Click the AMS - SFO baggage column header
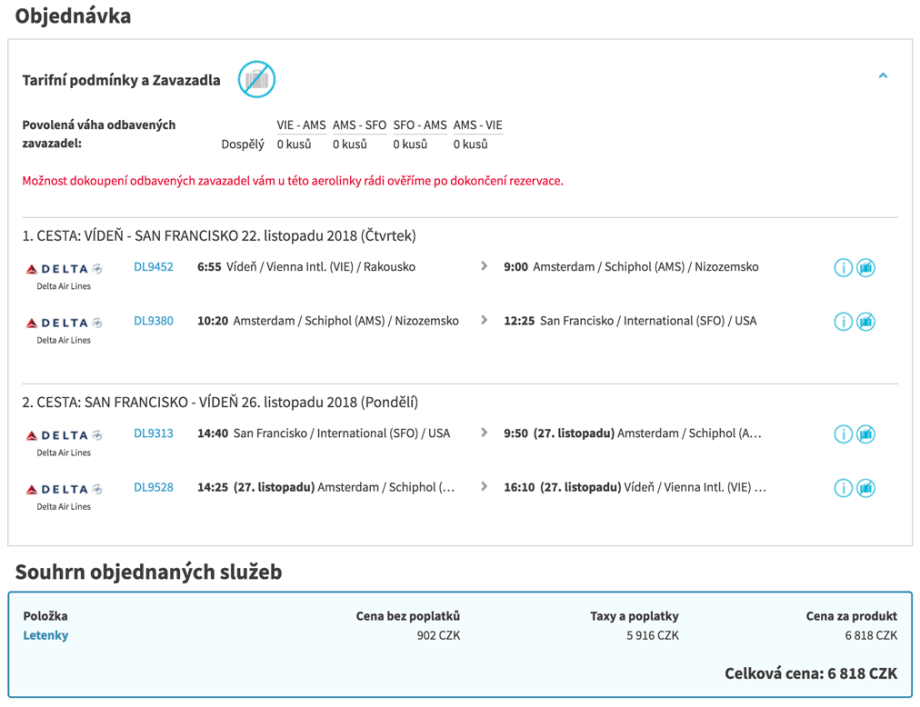The image size is (920, 707). [x=359, y=125]
